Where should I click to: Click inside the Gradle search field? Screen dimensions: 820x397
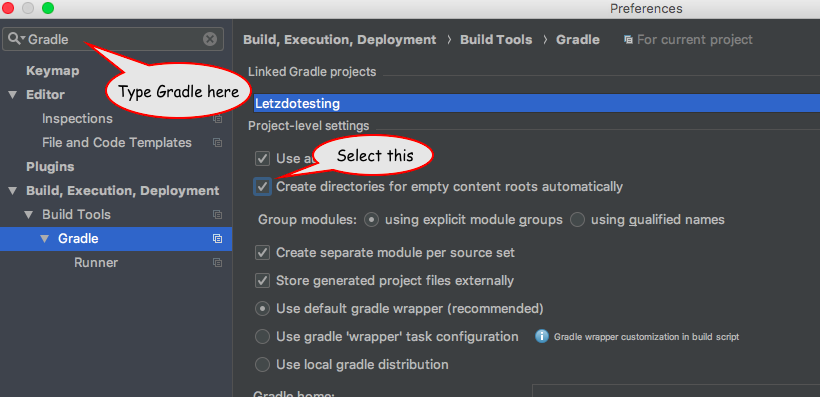point(113,39)
